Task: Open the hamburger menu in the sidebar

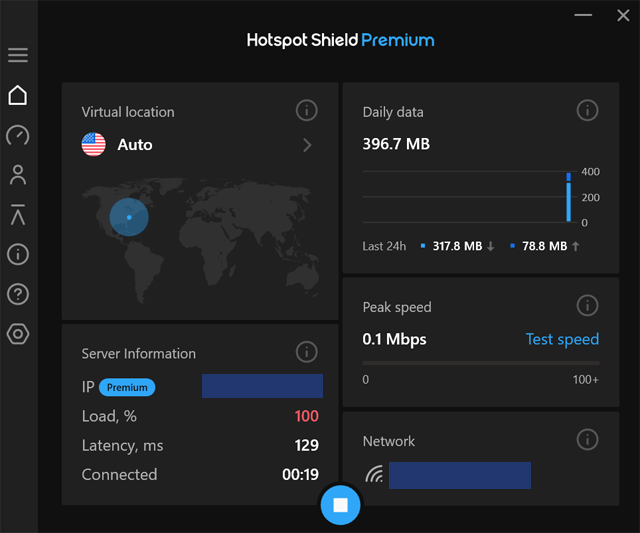Action: 18,55
